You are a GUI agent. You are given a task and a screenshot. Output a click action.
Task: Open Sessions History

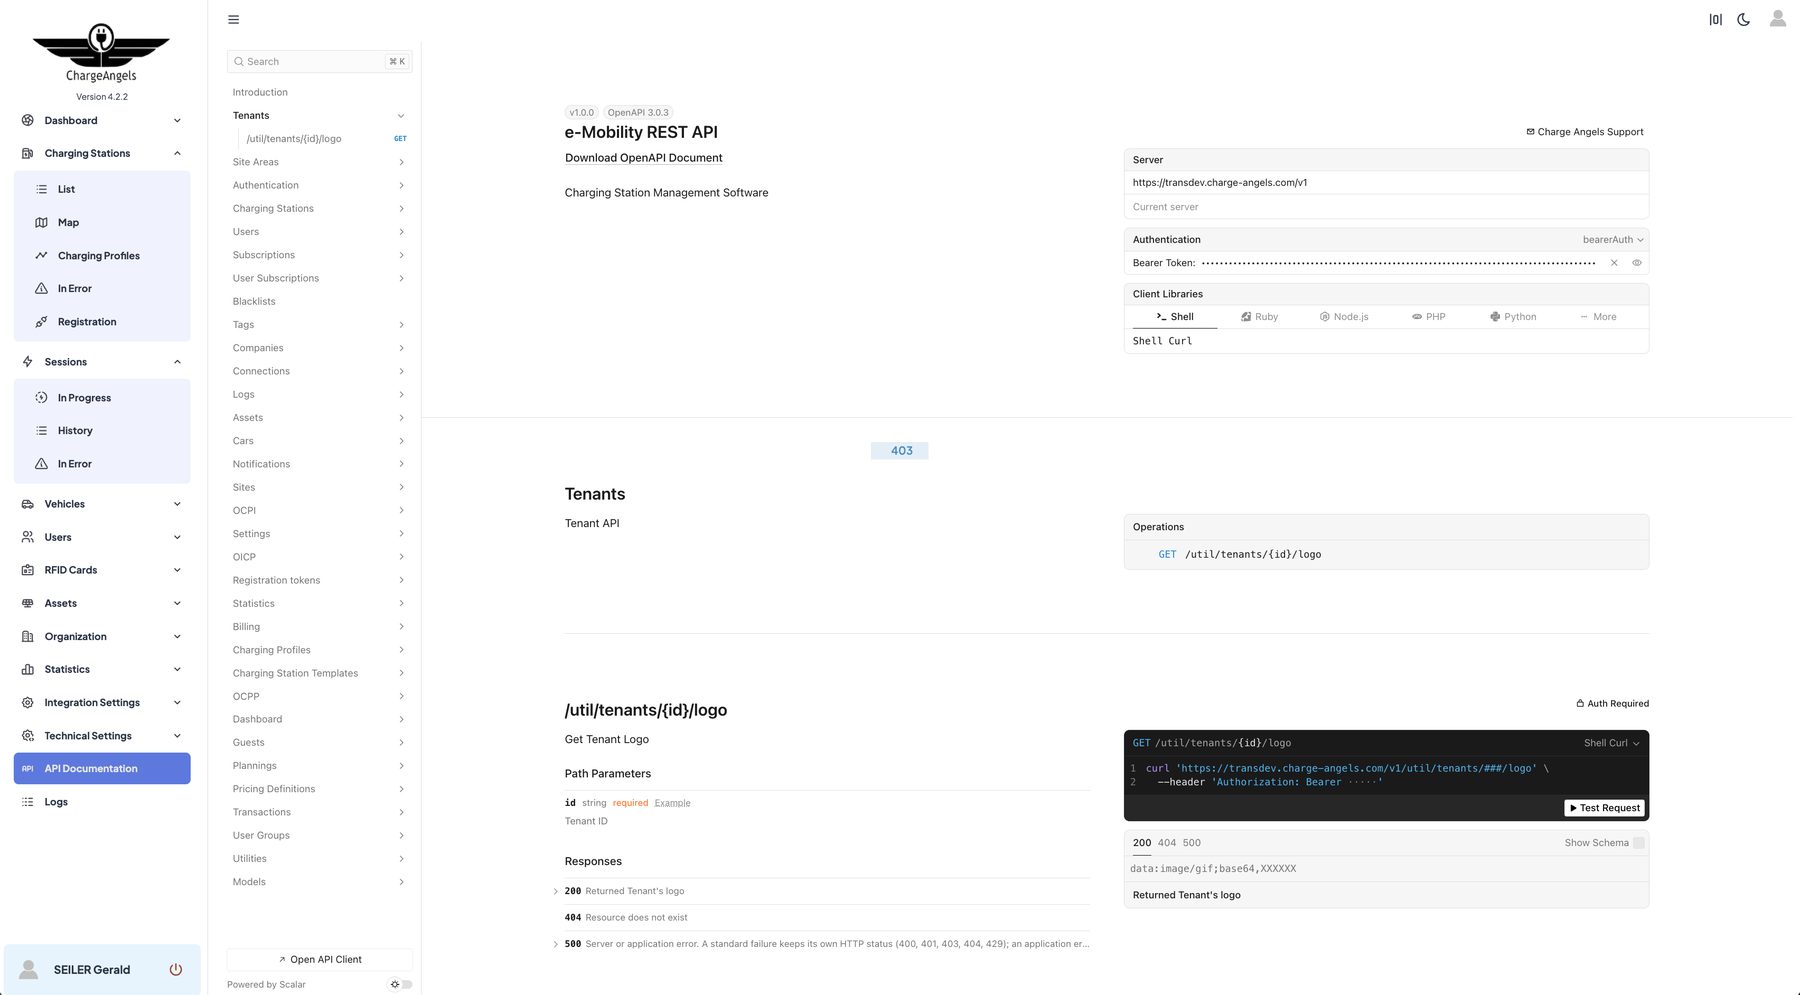pyautogui.click(x=75, y=431)
